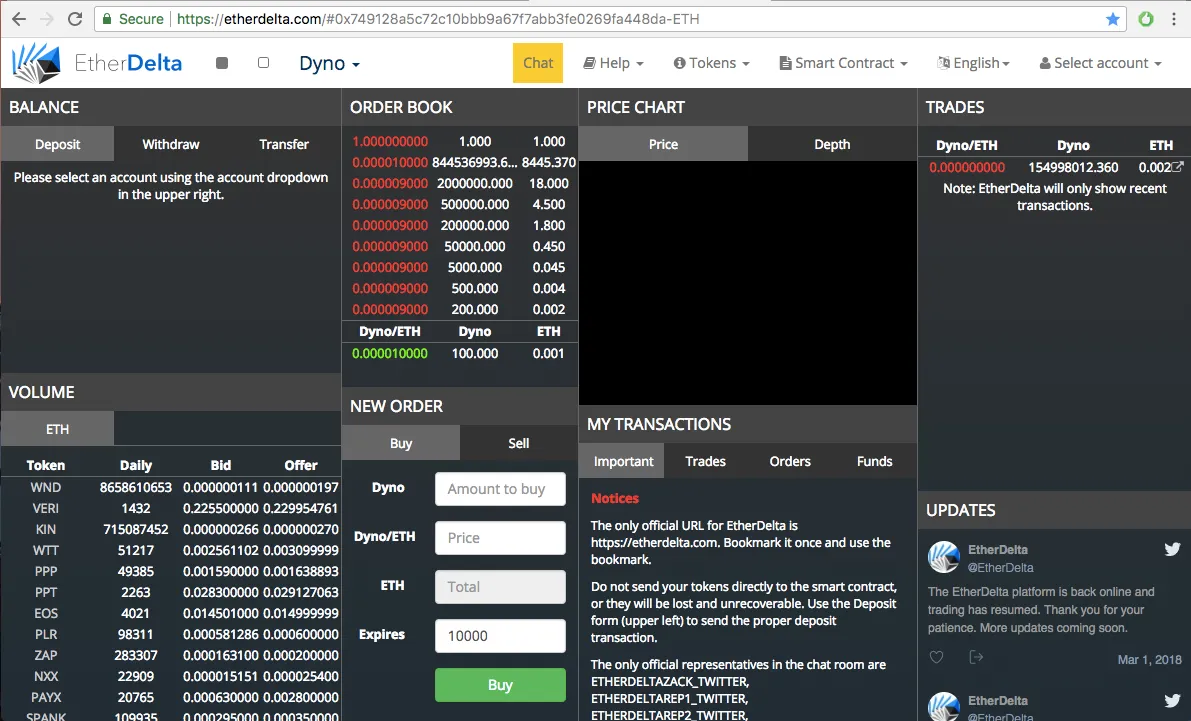Select the sell order with 2000000.000 Dyno

click(460, 183)
